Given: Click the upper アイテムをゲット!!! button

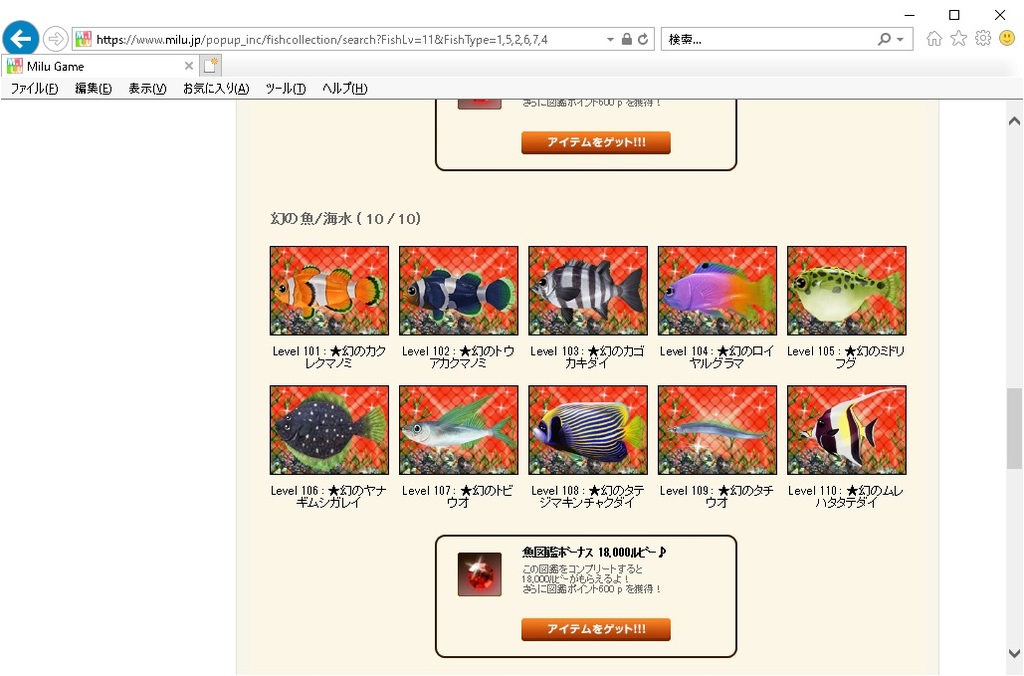Looking at the screenshot, I should point(596,142).
